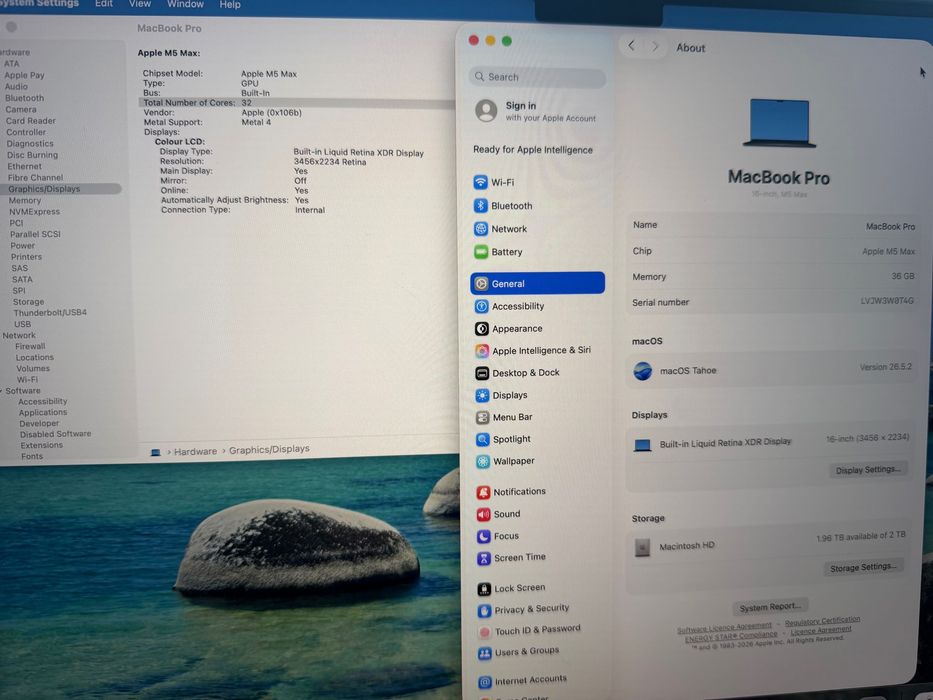The width and height of the screenshot is (933, 700).
Task: Open the ENERGY STAR Compliance link
Action: [731, 637]
